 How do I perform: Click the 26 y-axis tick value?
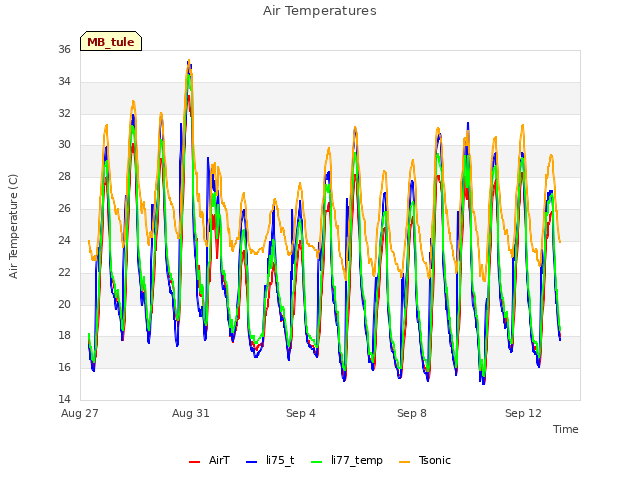pos(64,209)
